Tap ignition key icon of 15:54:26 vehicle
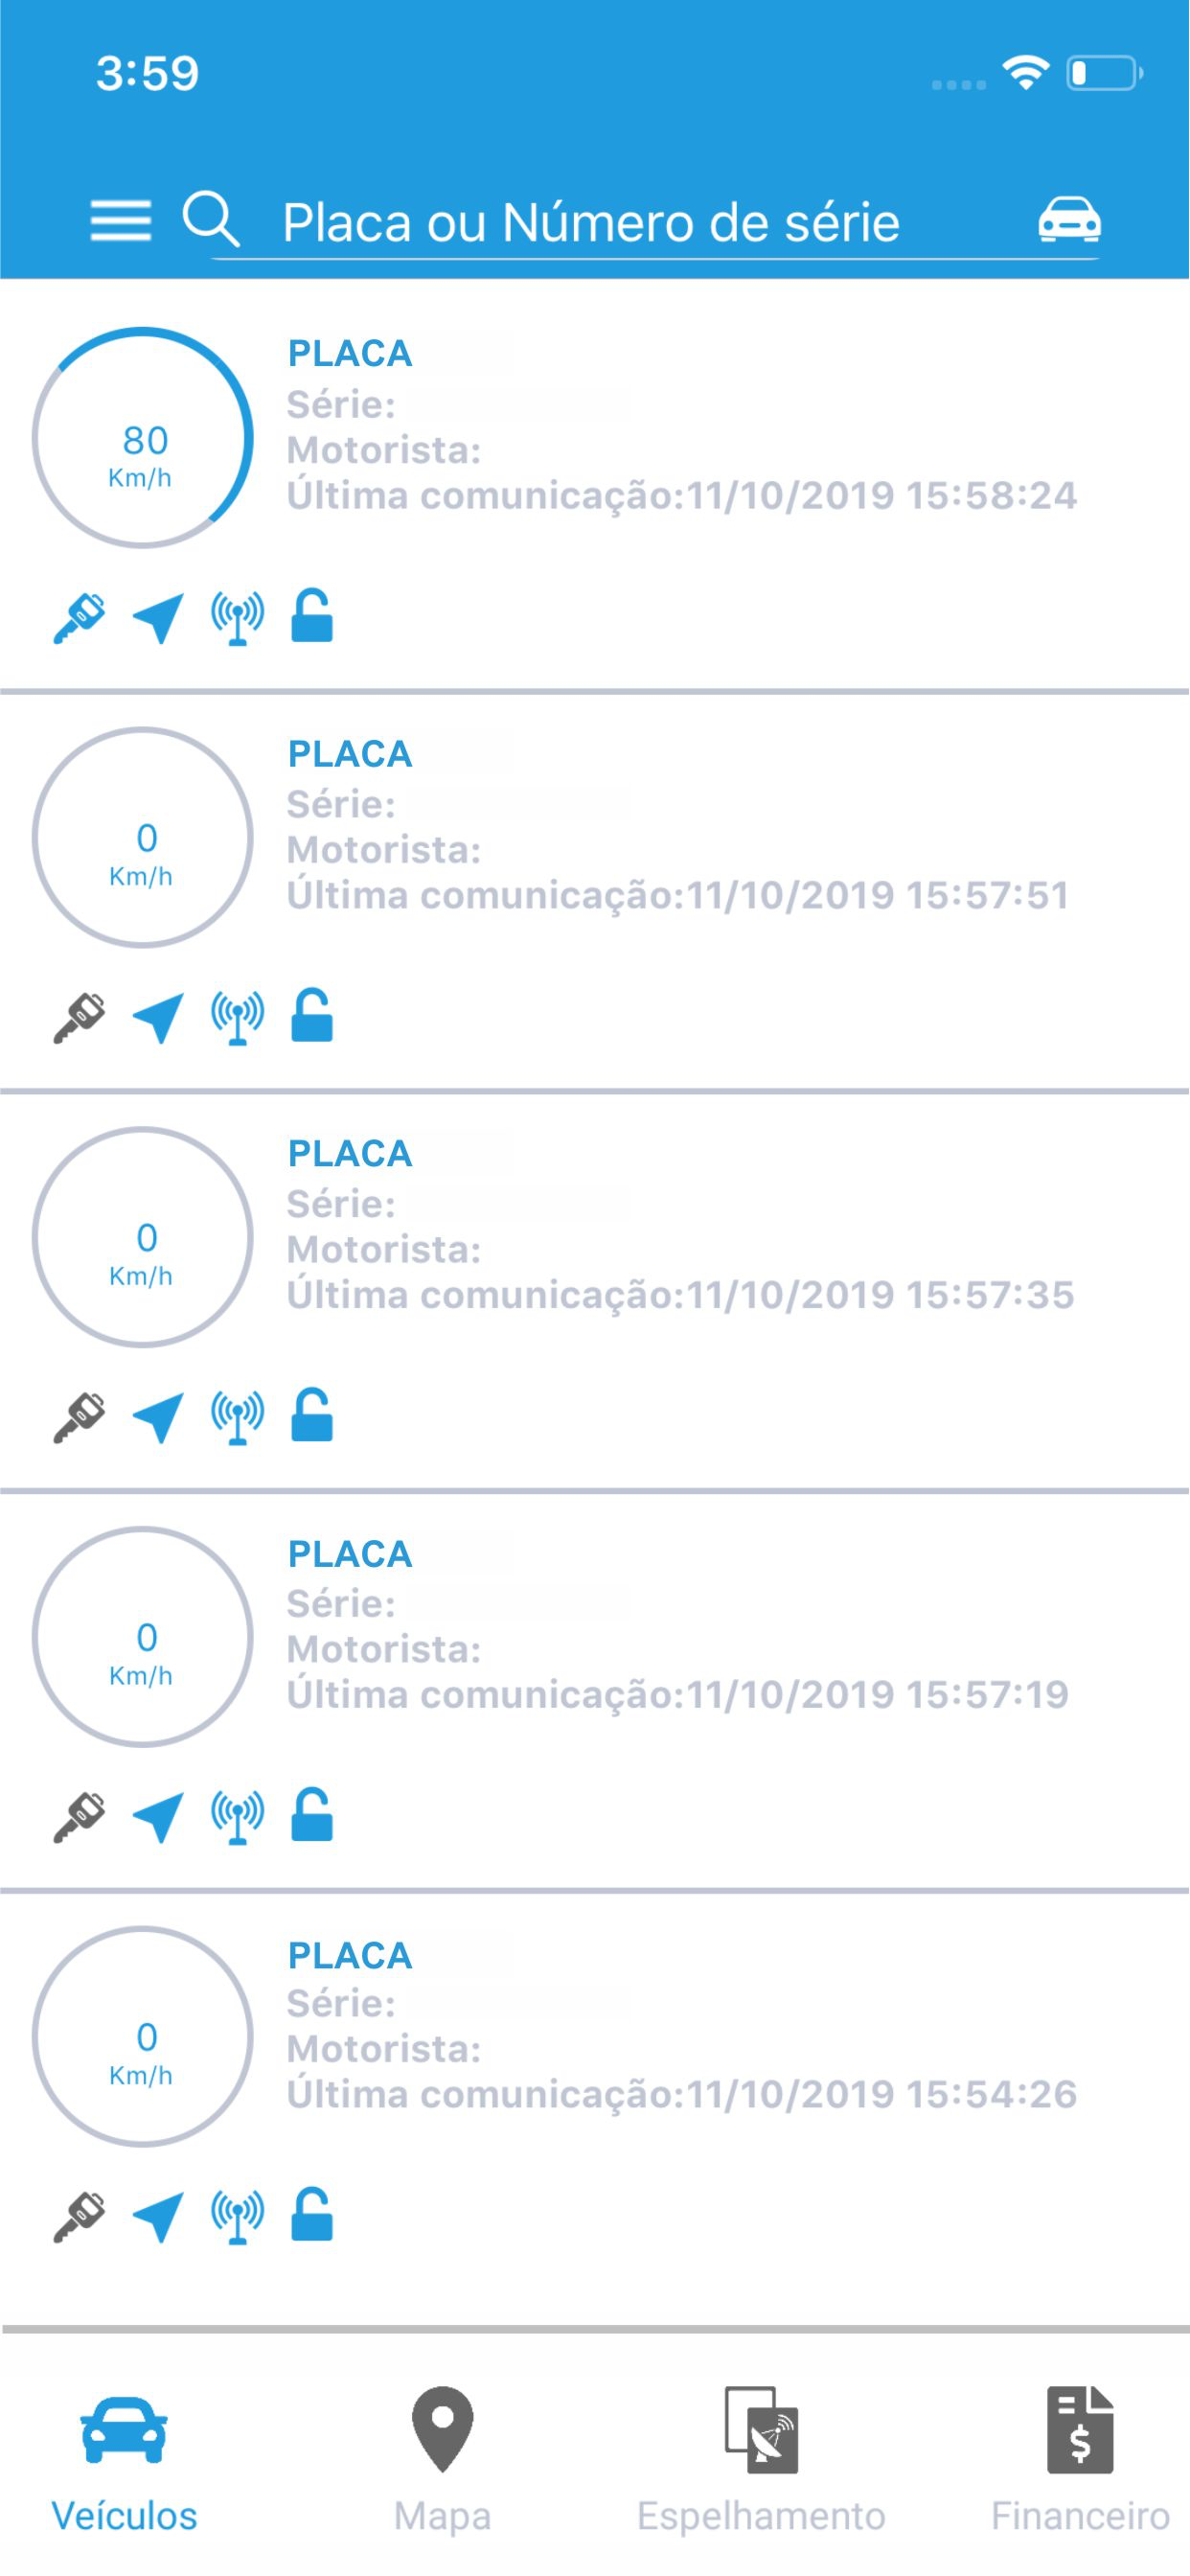Viewport: 1190px width, 2576px height. (x=79, y=2217)
